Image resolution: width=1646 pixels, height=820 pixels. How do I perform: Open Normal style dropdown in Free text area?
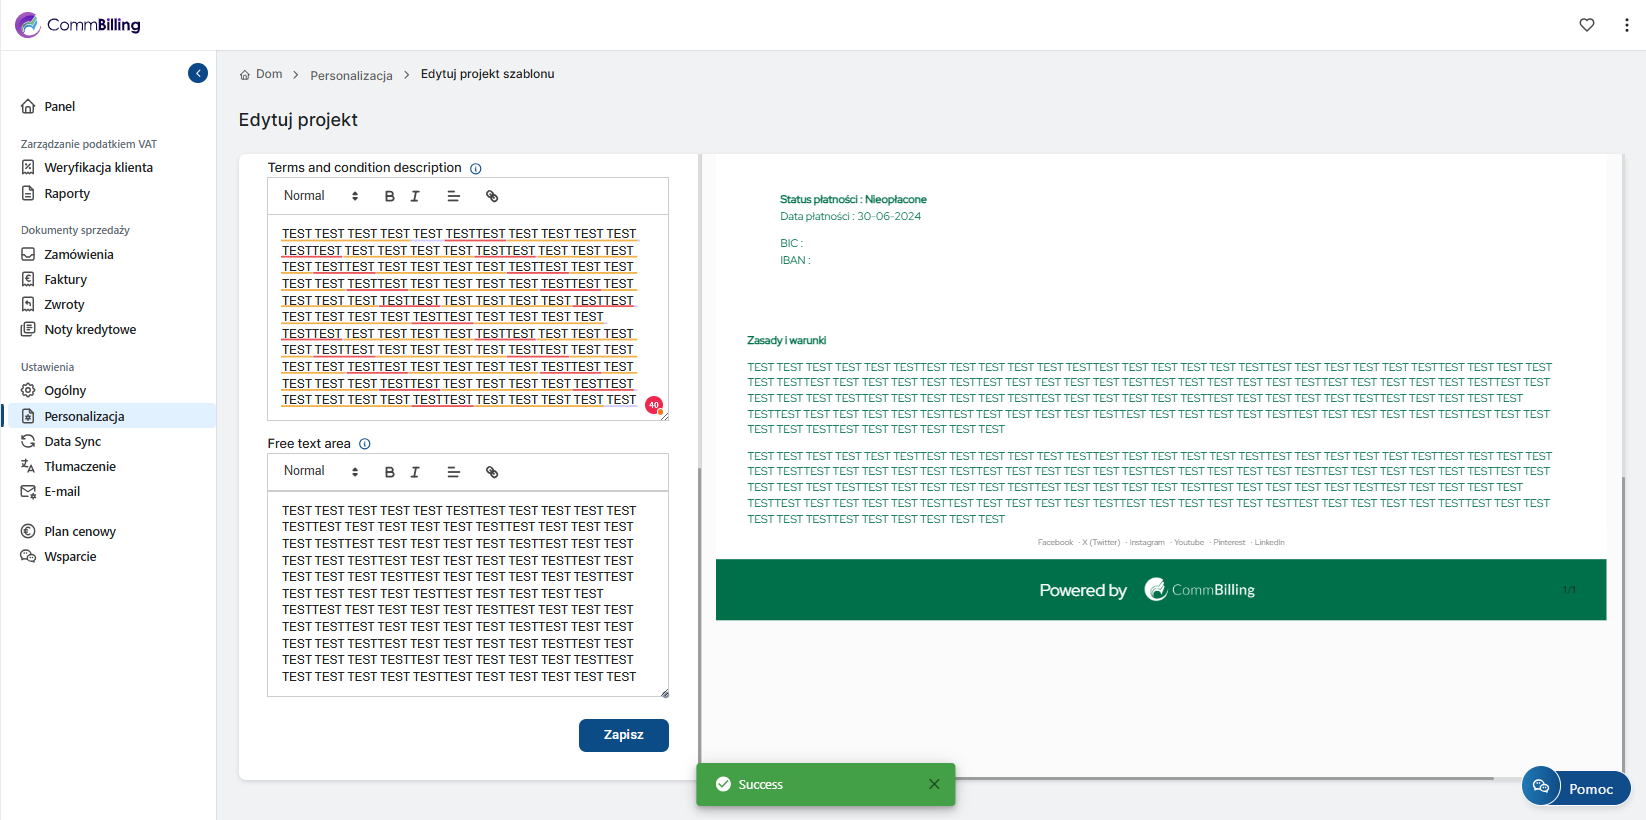tap(320, 471)
